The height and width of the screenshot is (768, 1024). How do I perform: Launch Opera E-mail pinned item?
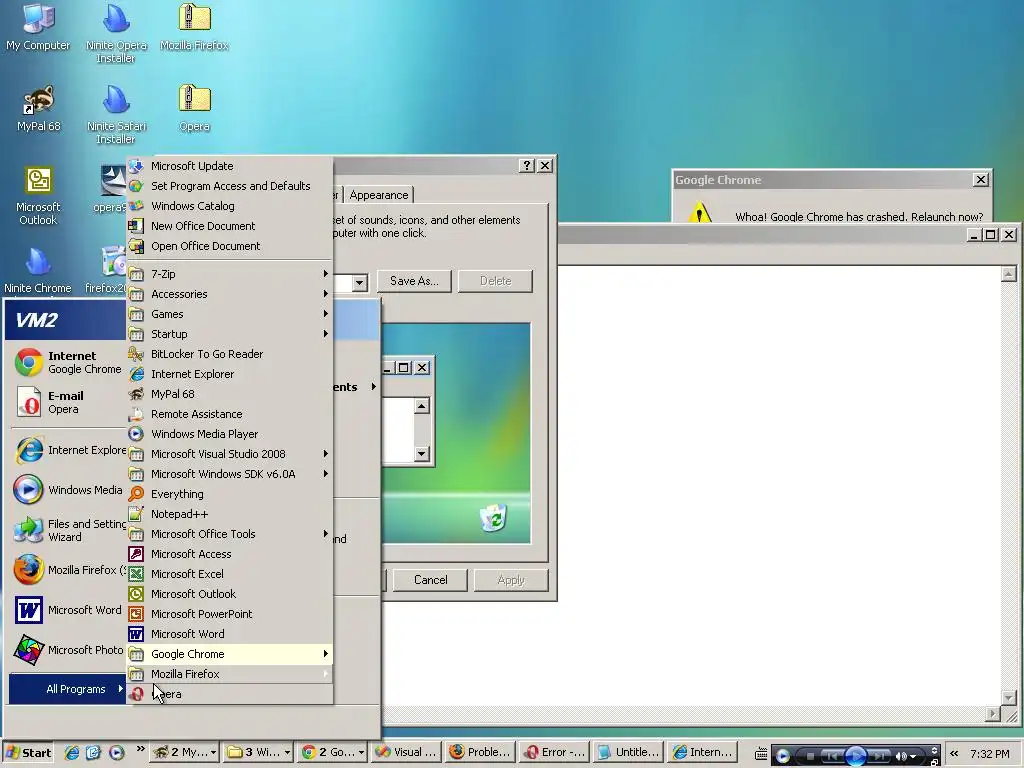point(68,402)
